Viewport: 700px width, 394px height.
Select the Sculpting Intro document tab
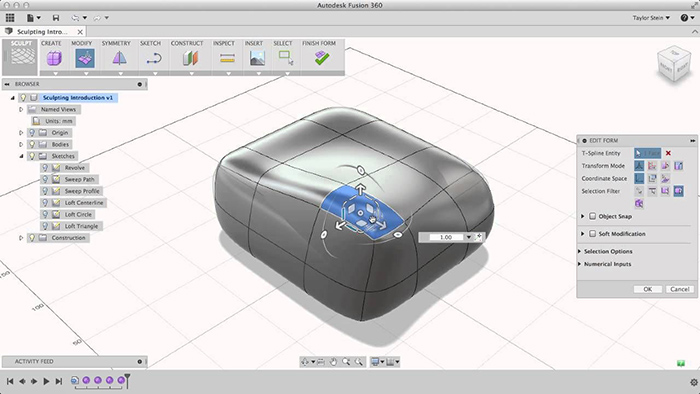coord(42,32)
